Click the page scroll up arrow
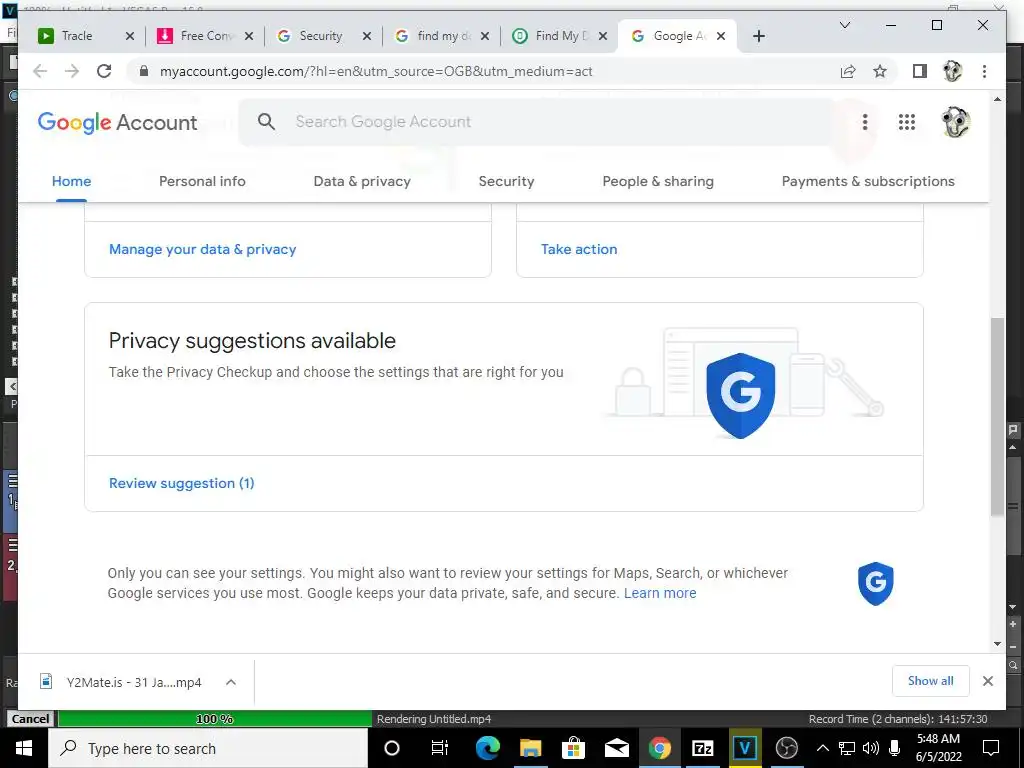Screen dimensions: 1024x768 (997, 99)
